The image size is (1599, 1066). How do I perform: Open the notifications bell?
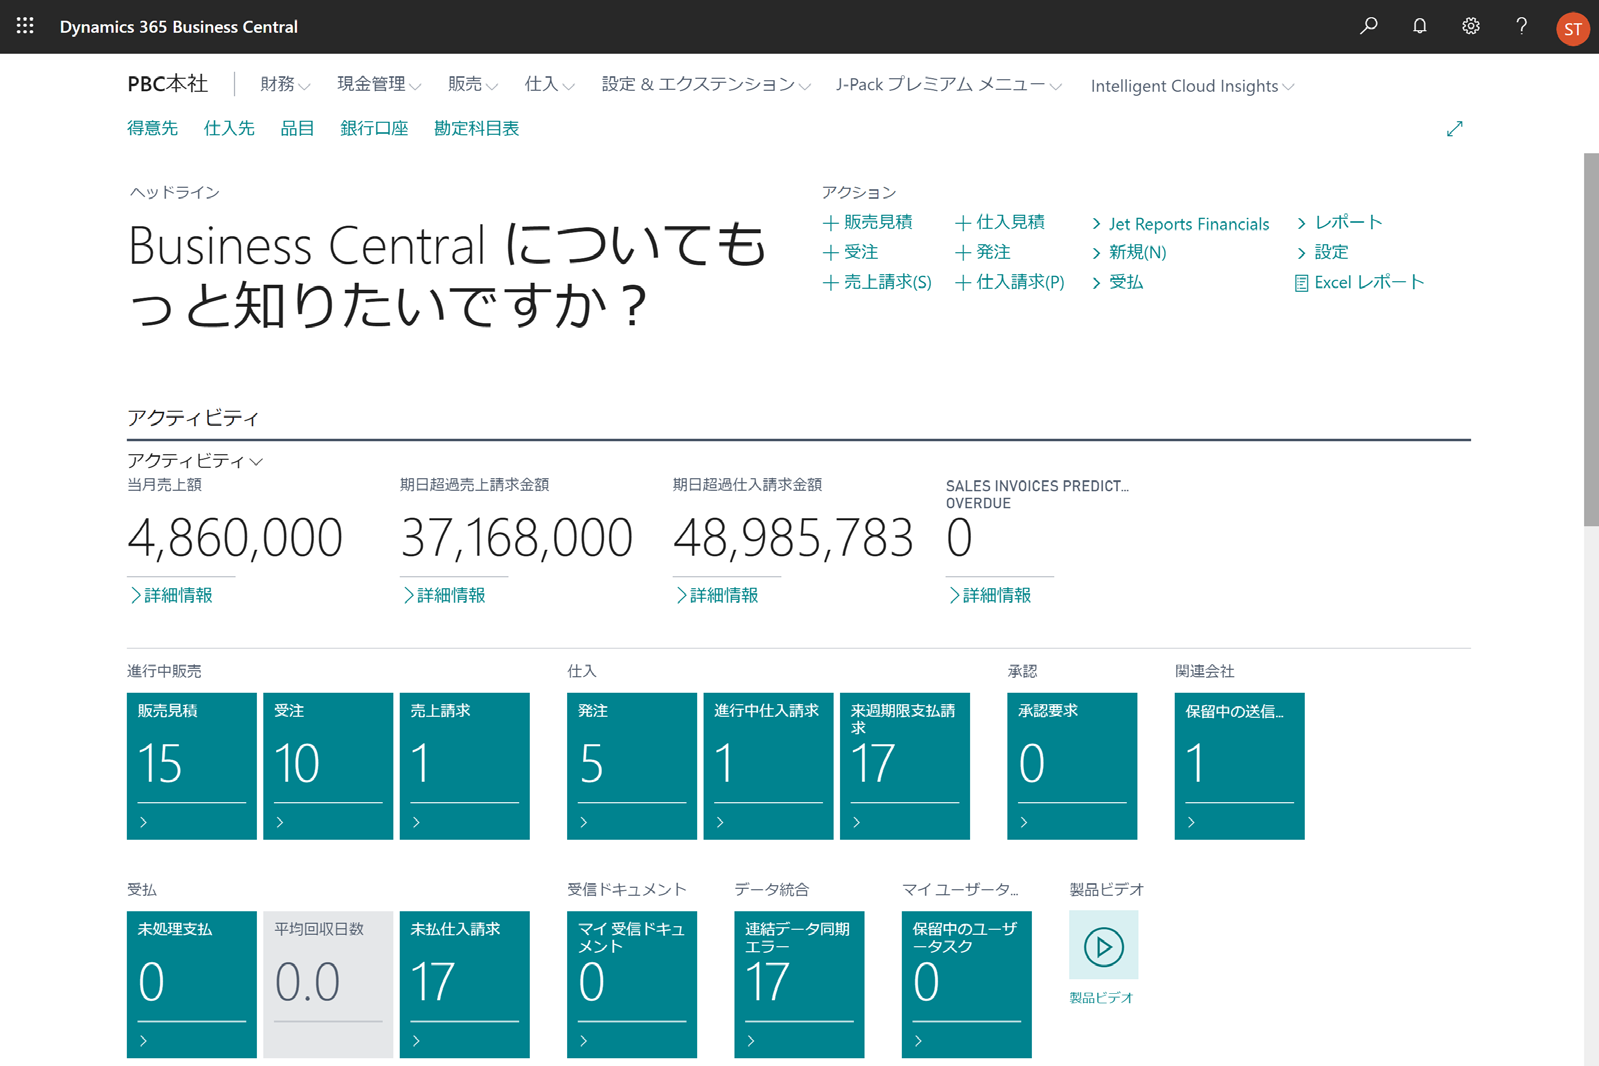point(1419,26)
